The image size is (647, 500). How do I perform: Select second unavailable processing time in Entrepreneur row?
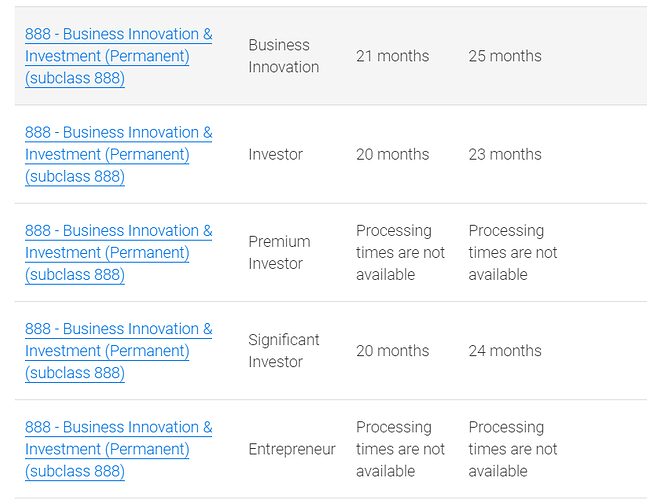(513, 449)
